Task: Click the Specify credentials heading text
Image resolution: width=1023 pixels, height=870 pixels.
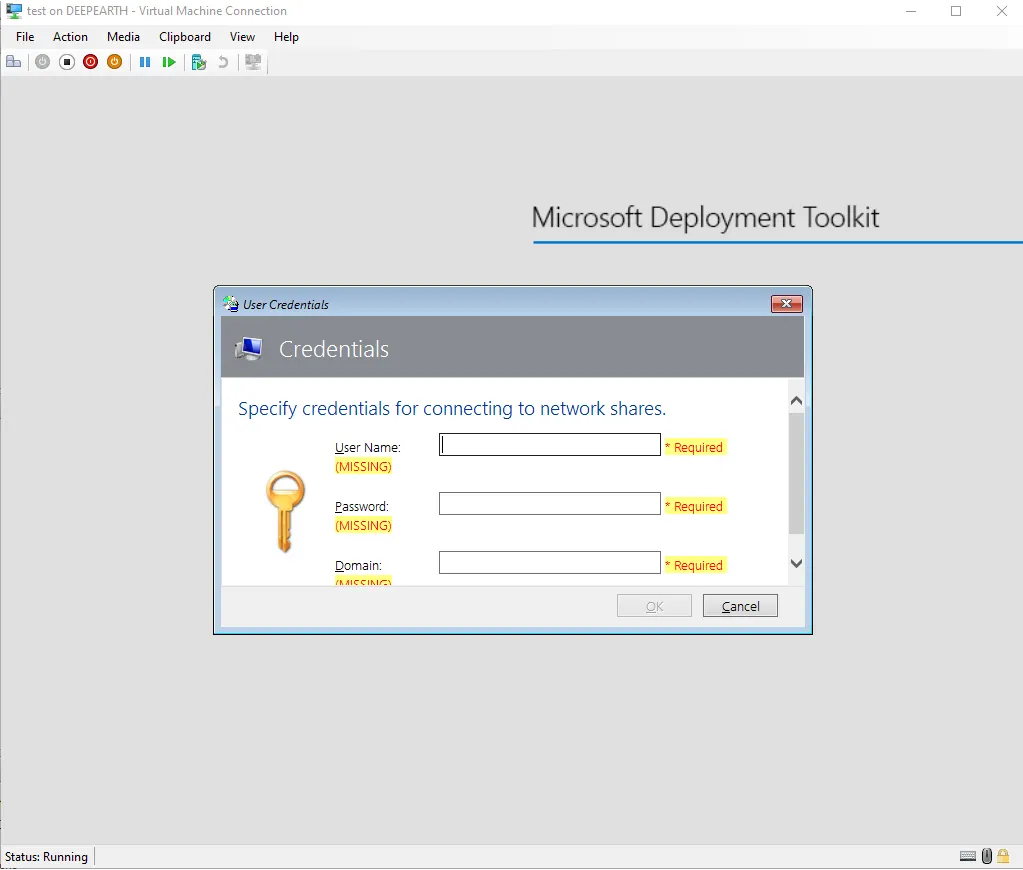Action: point(452,409)
